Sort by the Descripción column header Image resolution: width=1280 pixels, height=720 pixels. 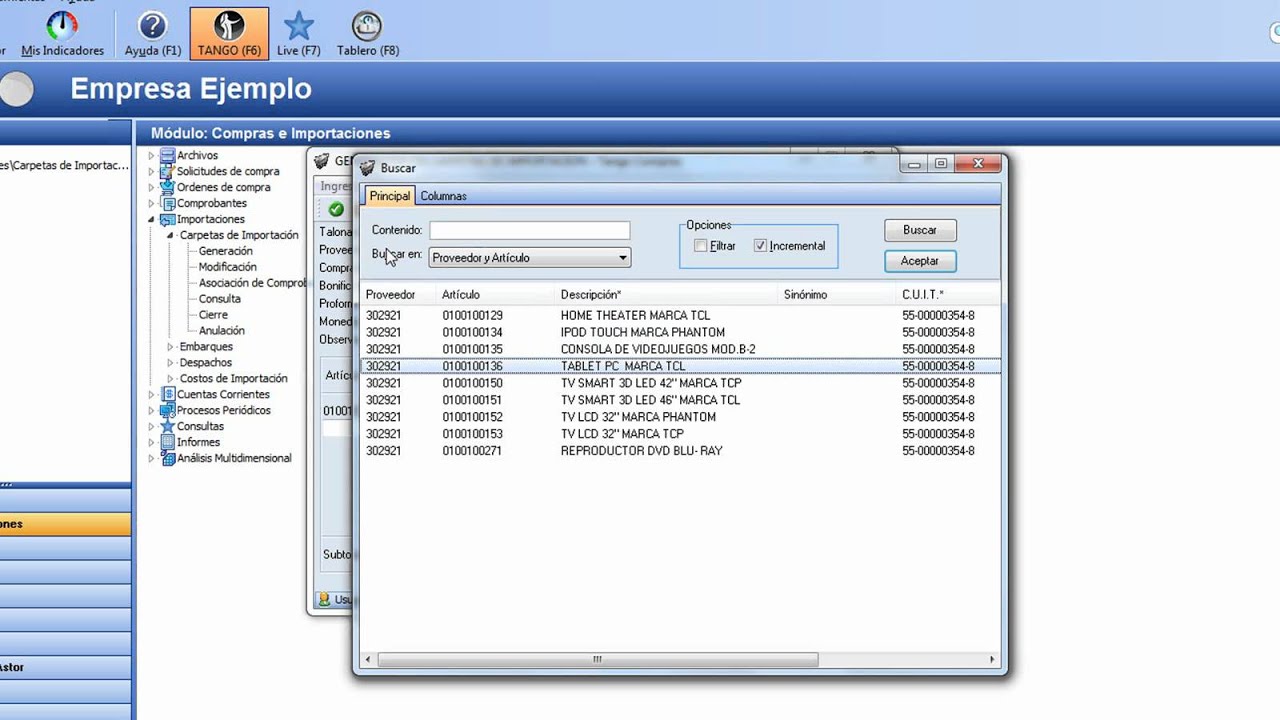667,295
